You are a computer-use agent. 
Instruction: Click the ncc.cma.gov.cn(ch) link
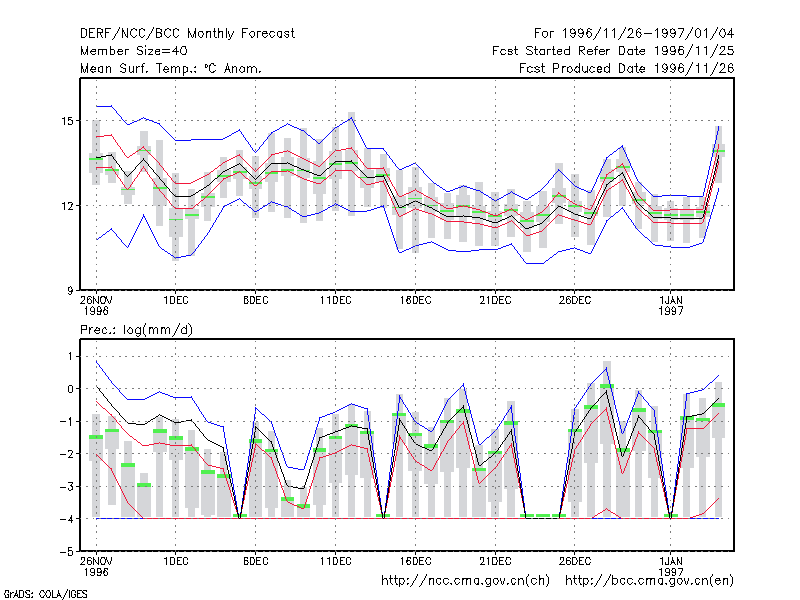(465, 581)
